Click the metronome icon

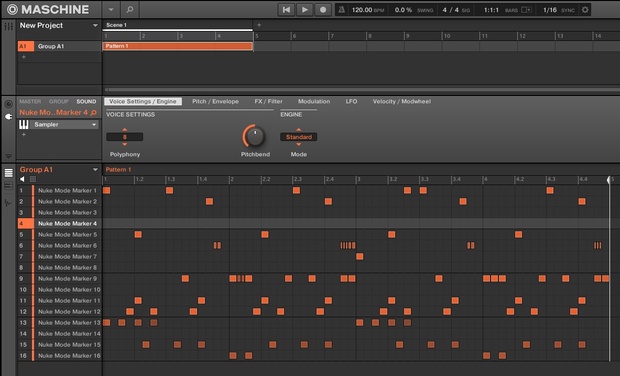coord(342,10)
